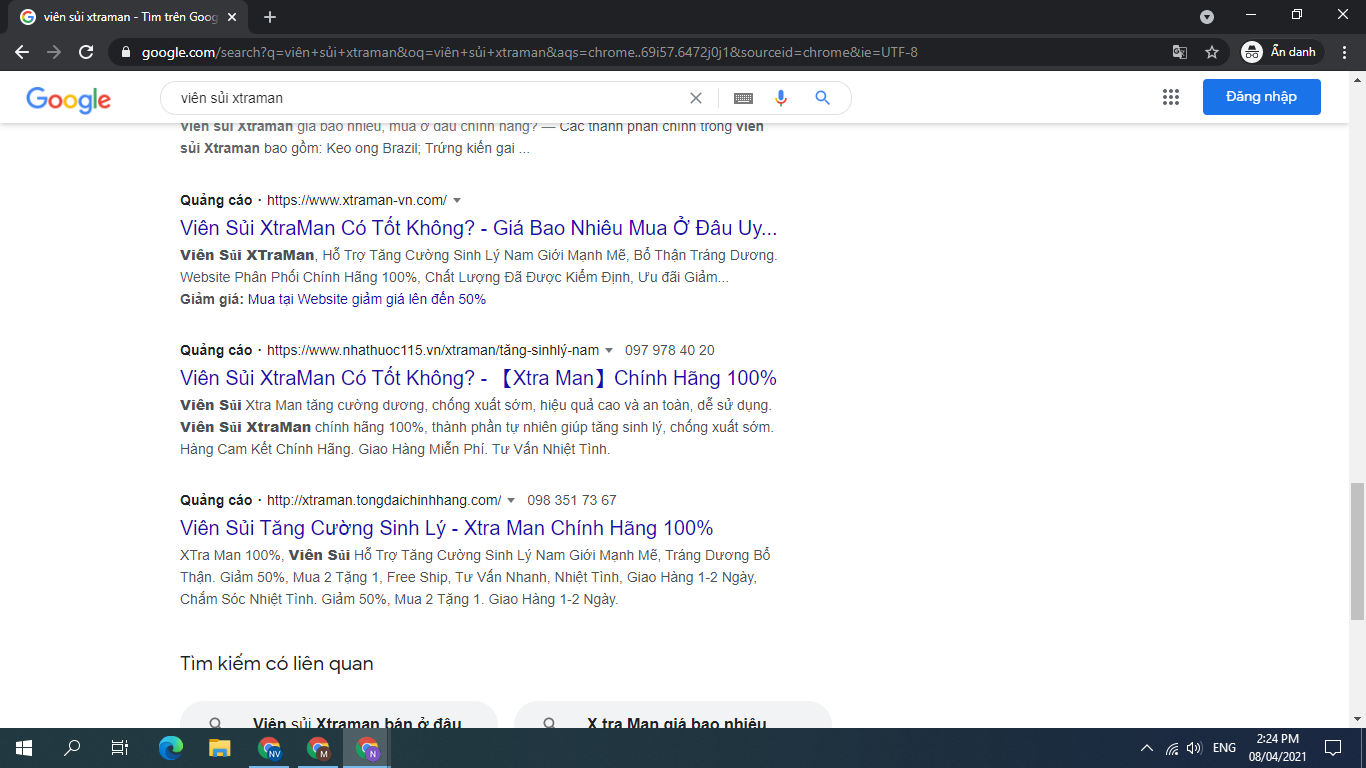
Task: Expand the xtraman-vn.com ad dropdown arrow
Action: point(457,201)
